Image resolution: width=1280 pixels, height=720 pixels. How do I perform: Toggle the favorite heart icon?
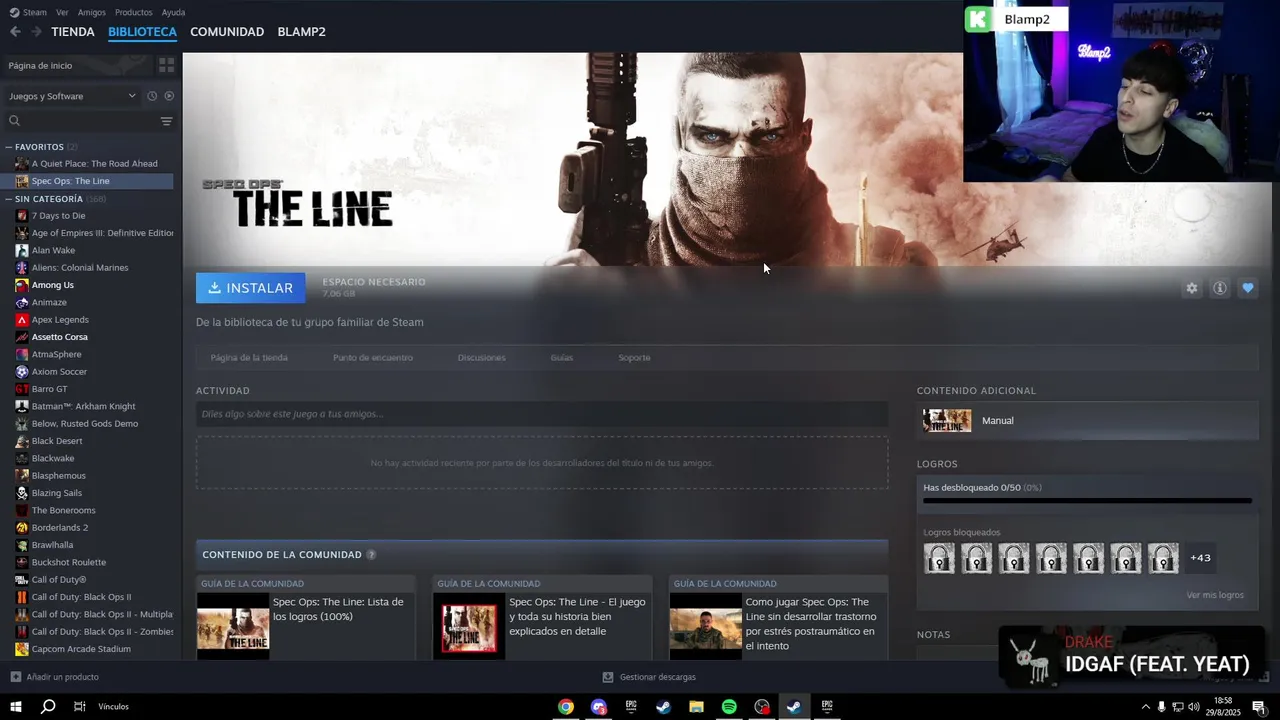(x=1248, y=288)
